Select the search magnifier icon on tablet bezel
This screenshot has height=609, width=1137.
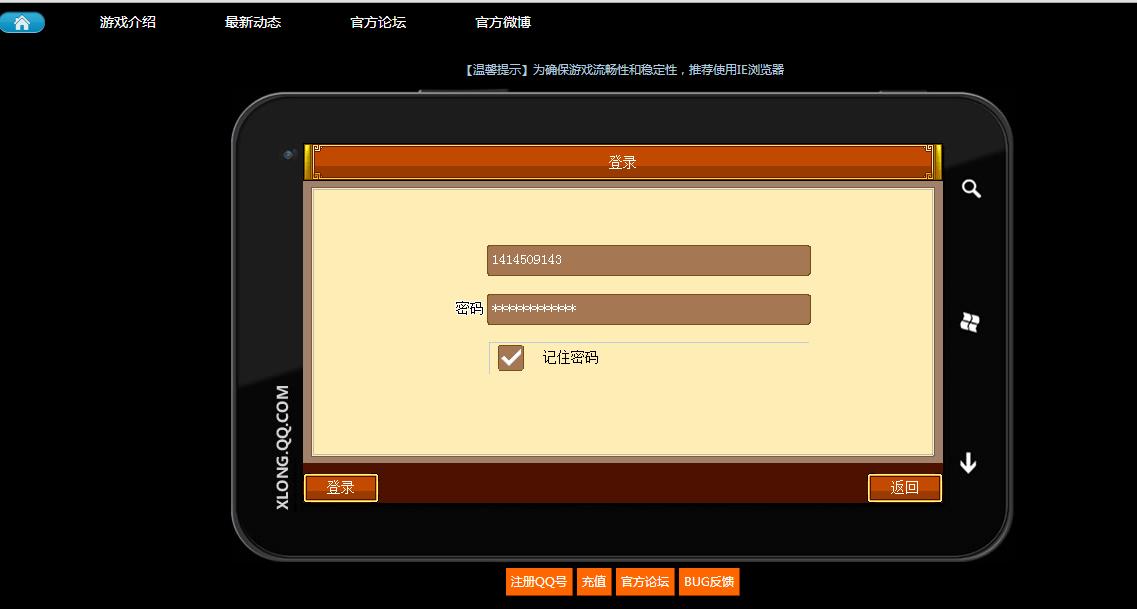click(970, 187)
